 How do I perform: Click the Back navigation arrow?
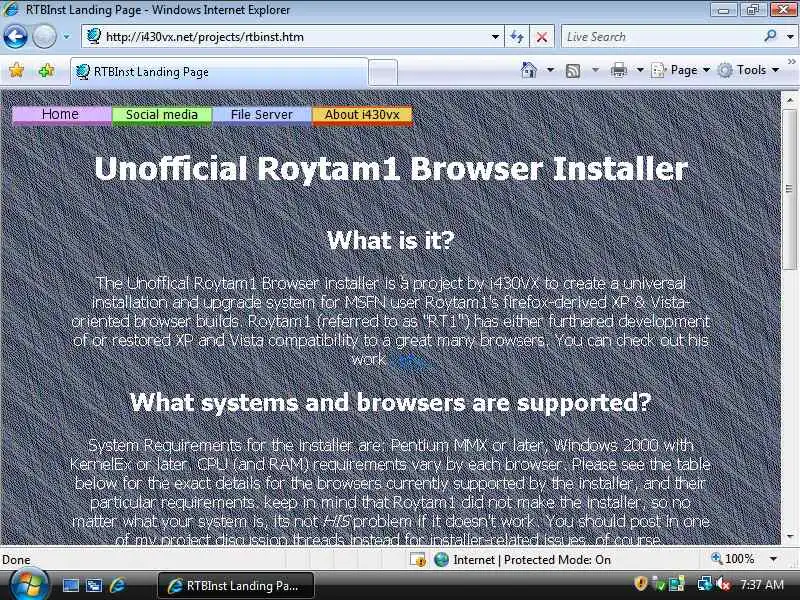(x=15, y=36)
